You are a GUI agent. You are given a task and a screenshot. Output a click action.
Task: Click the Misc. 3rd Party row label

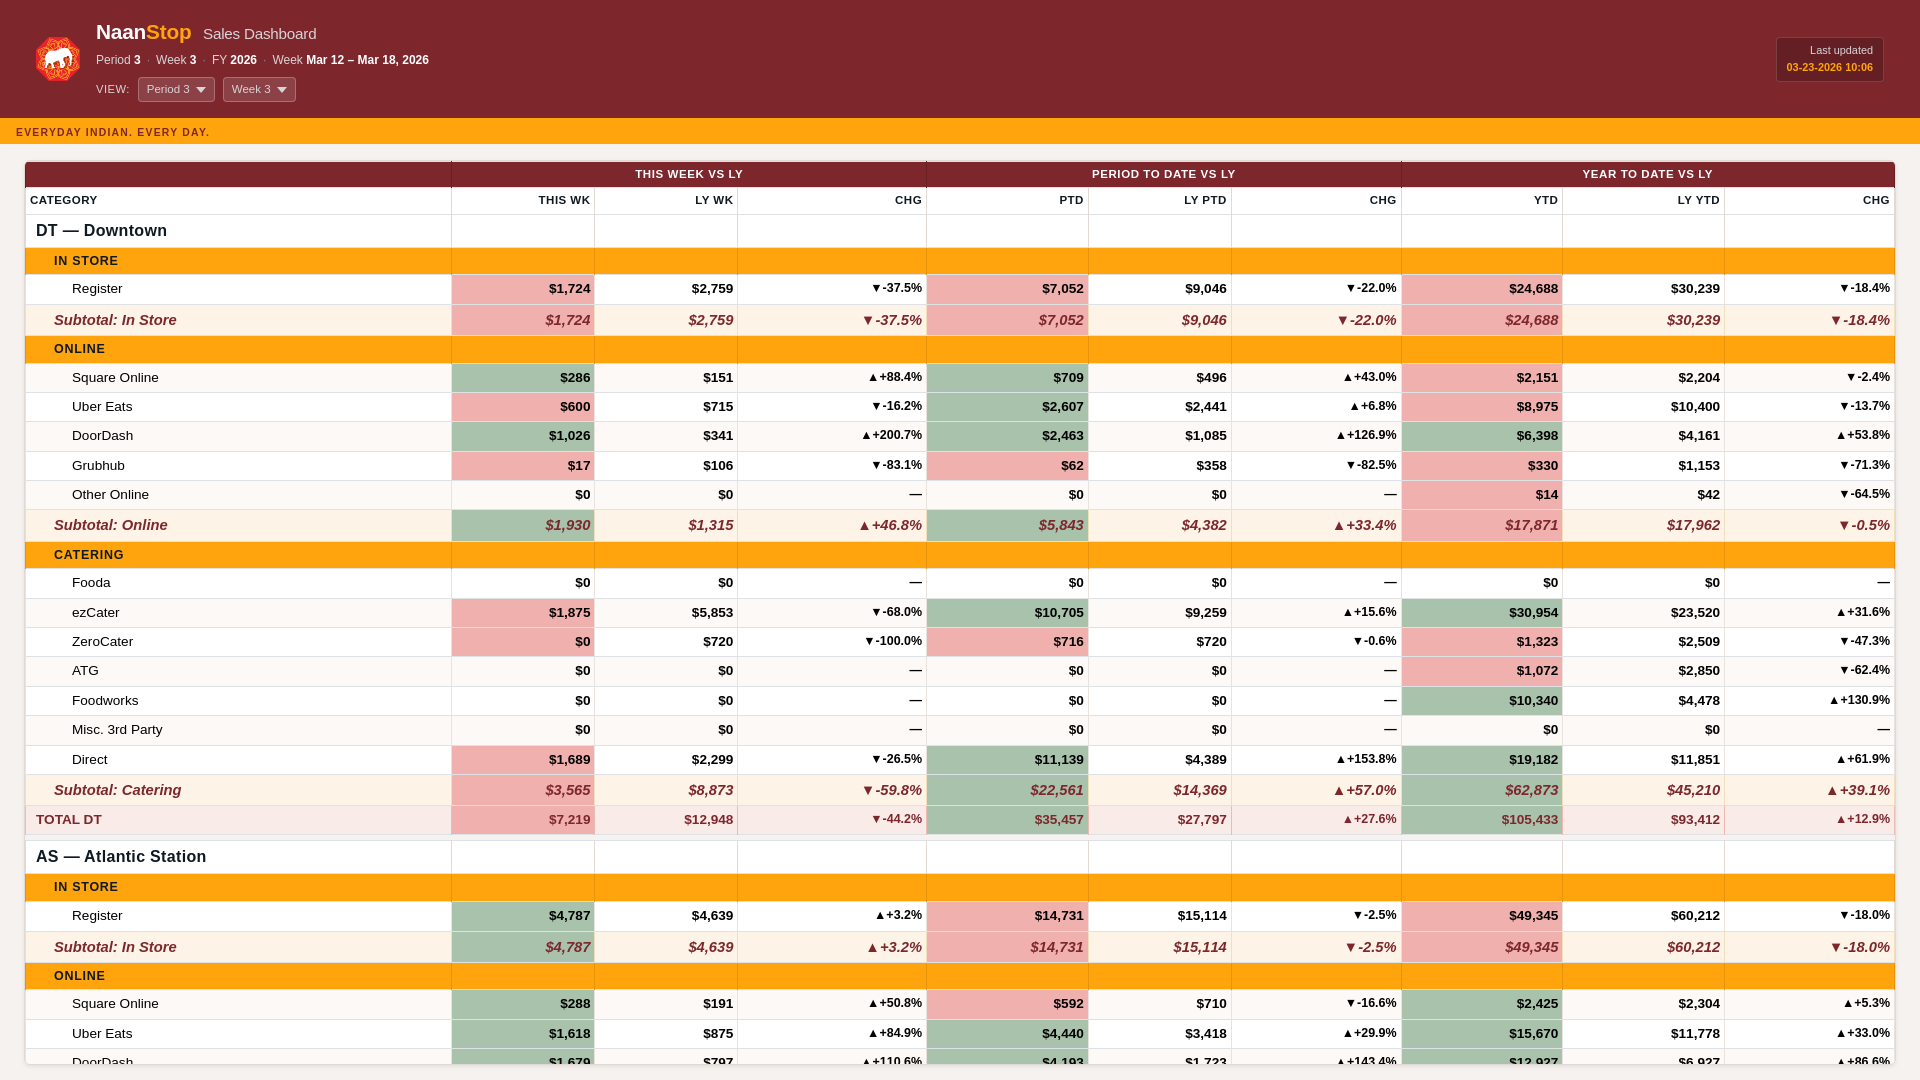coord(117,730)
